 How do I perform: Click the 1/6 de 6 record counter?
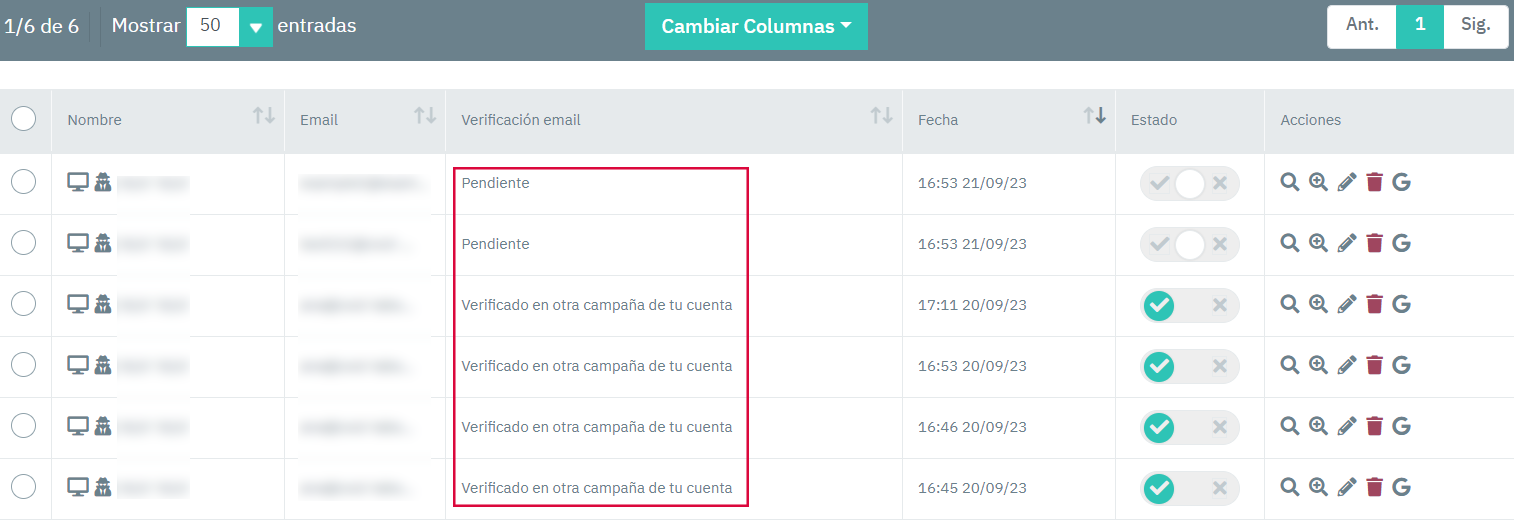[41, 26]
